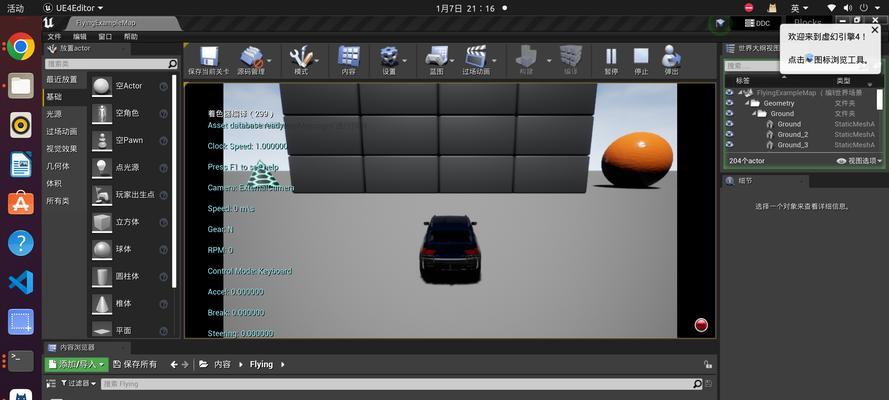Open the Blueprints (蓝图) dropdown arrow
This screenshot has height=400, width=889.
452,60
